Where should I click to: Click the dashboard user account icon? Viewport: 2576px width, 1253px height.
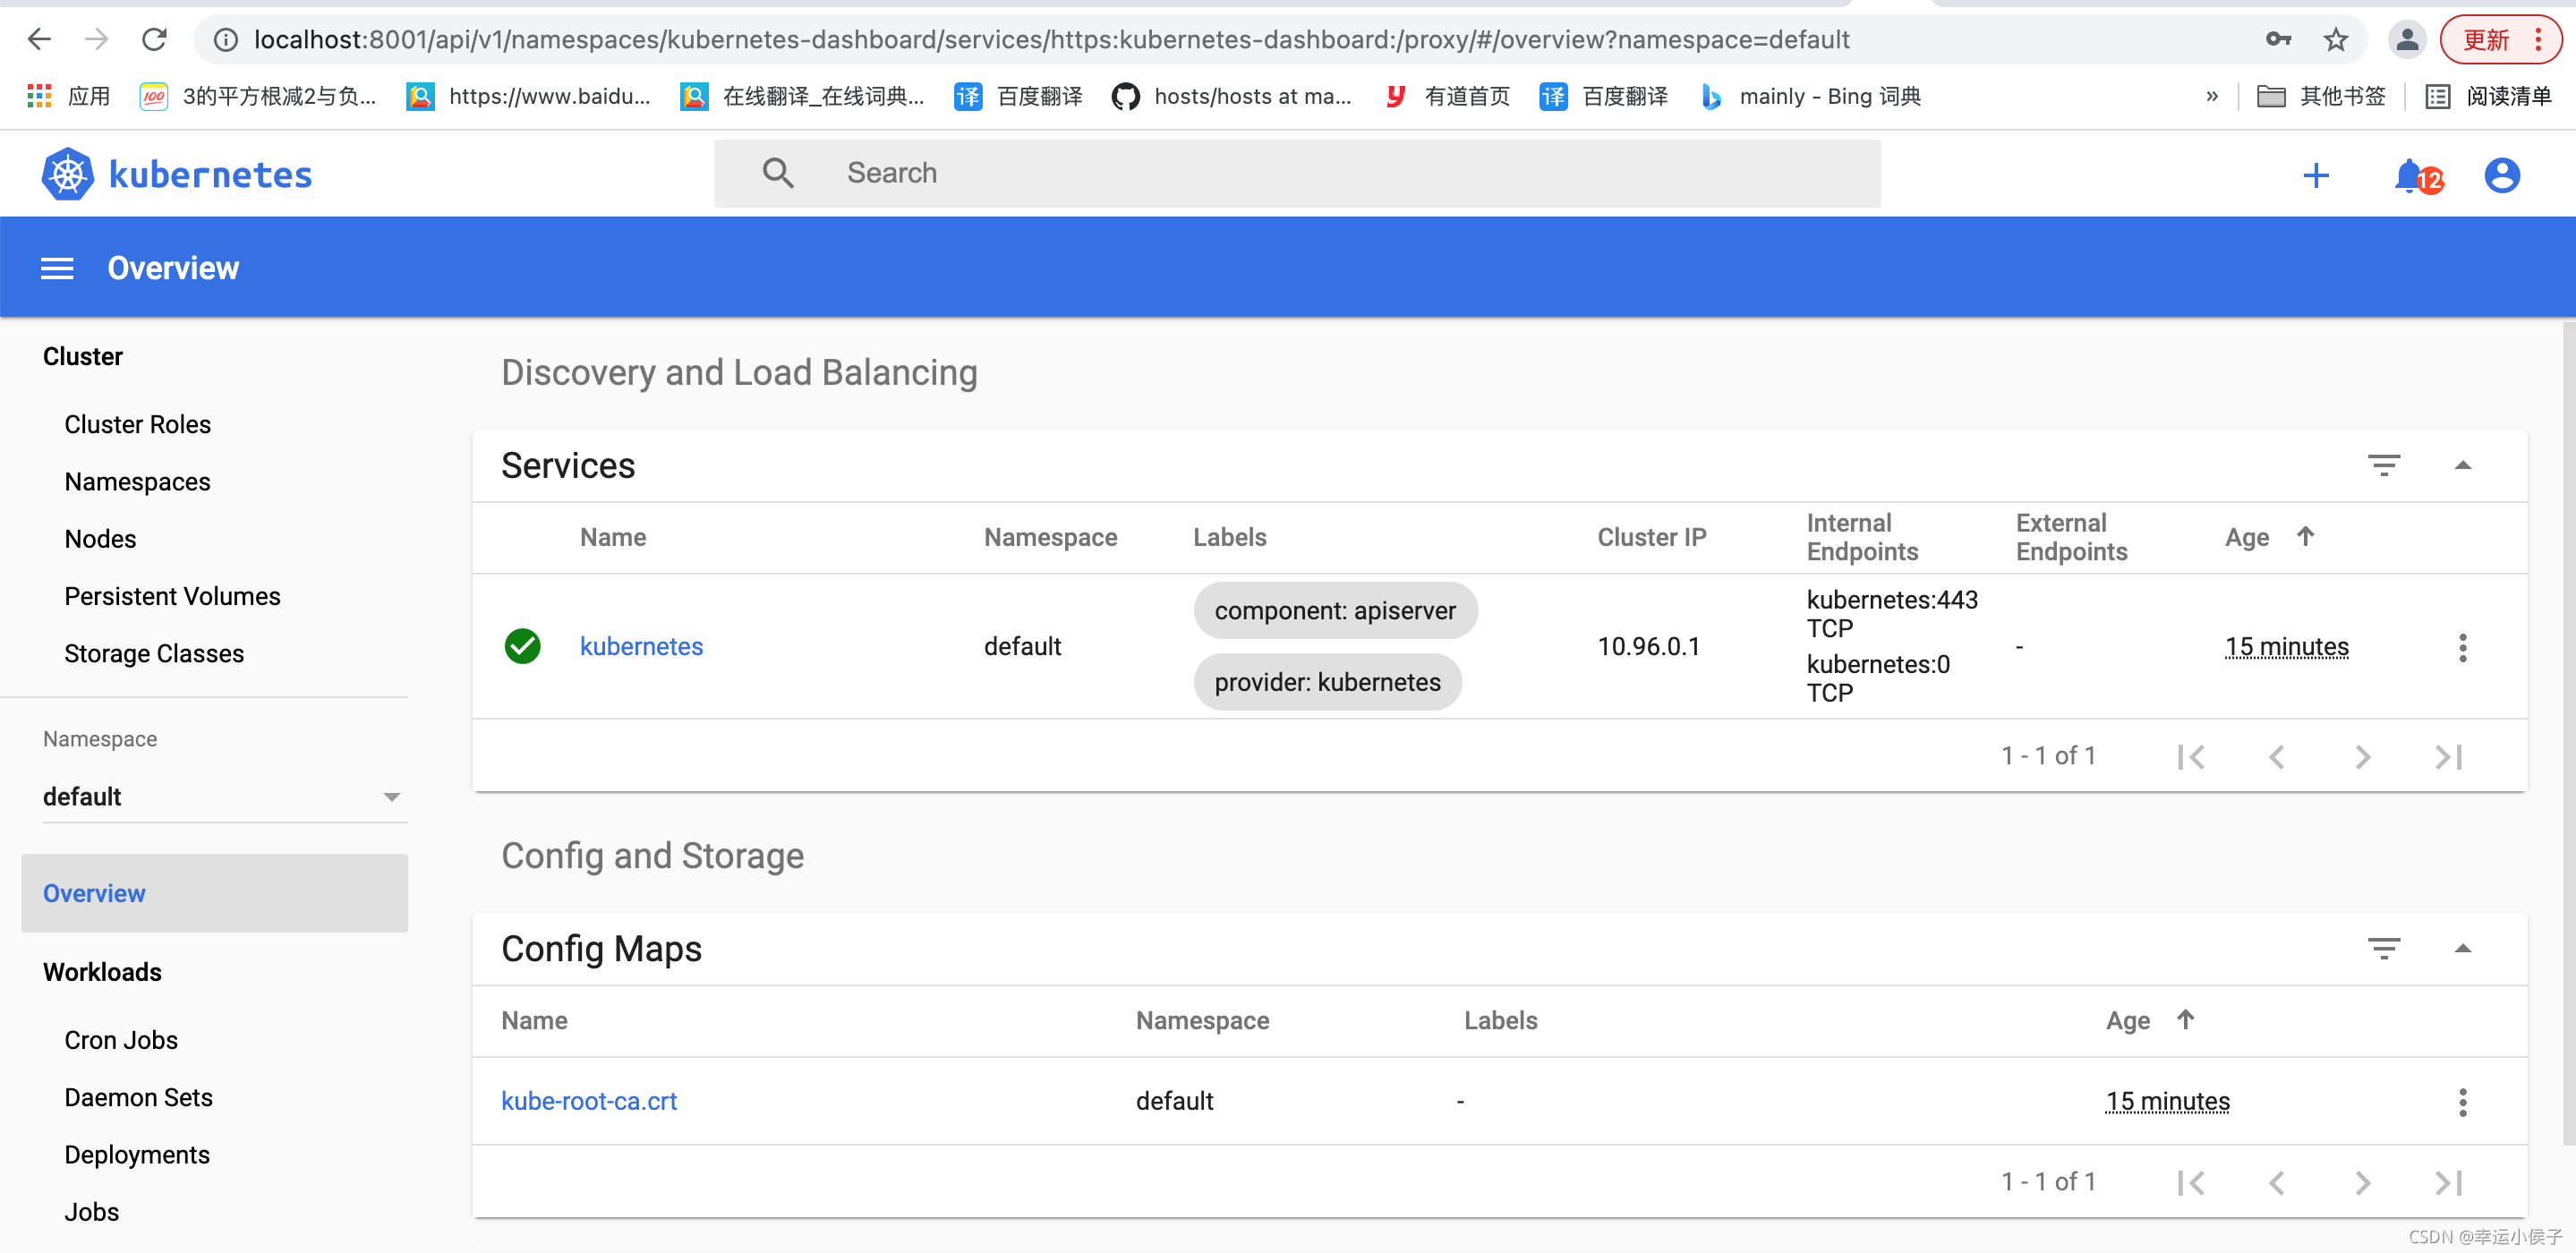coord(2501,175)
